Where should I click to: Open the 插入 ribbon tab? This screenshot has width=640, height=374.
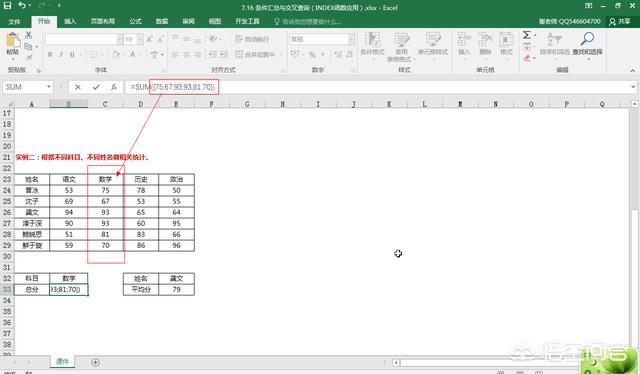70,21
